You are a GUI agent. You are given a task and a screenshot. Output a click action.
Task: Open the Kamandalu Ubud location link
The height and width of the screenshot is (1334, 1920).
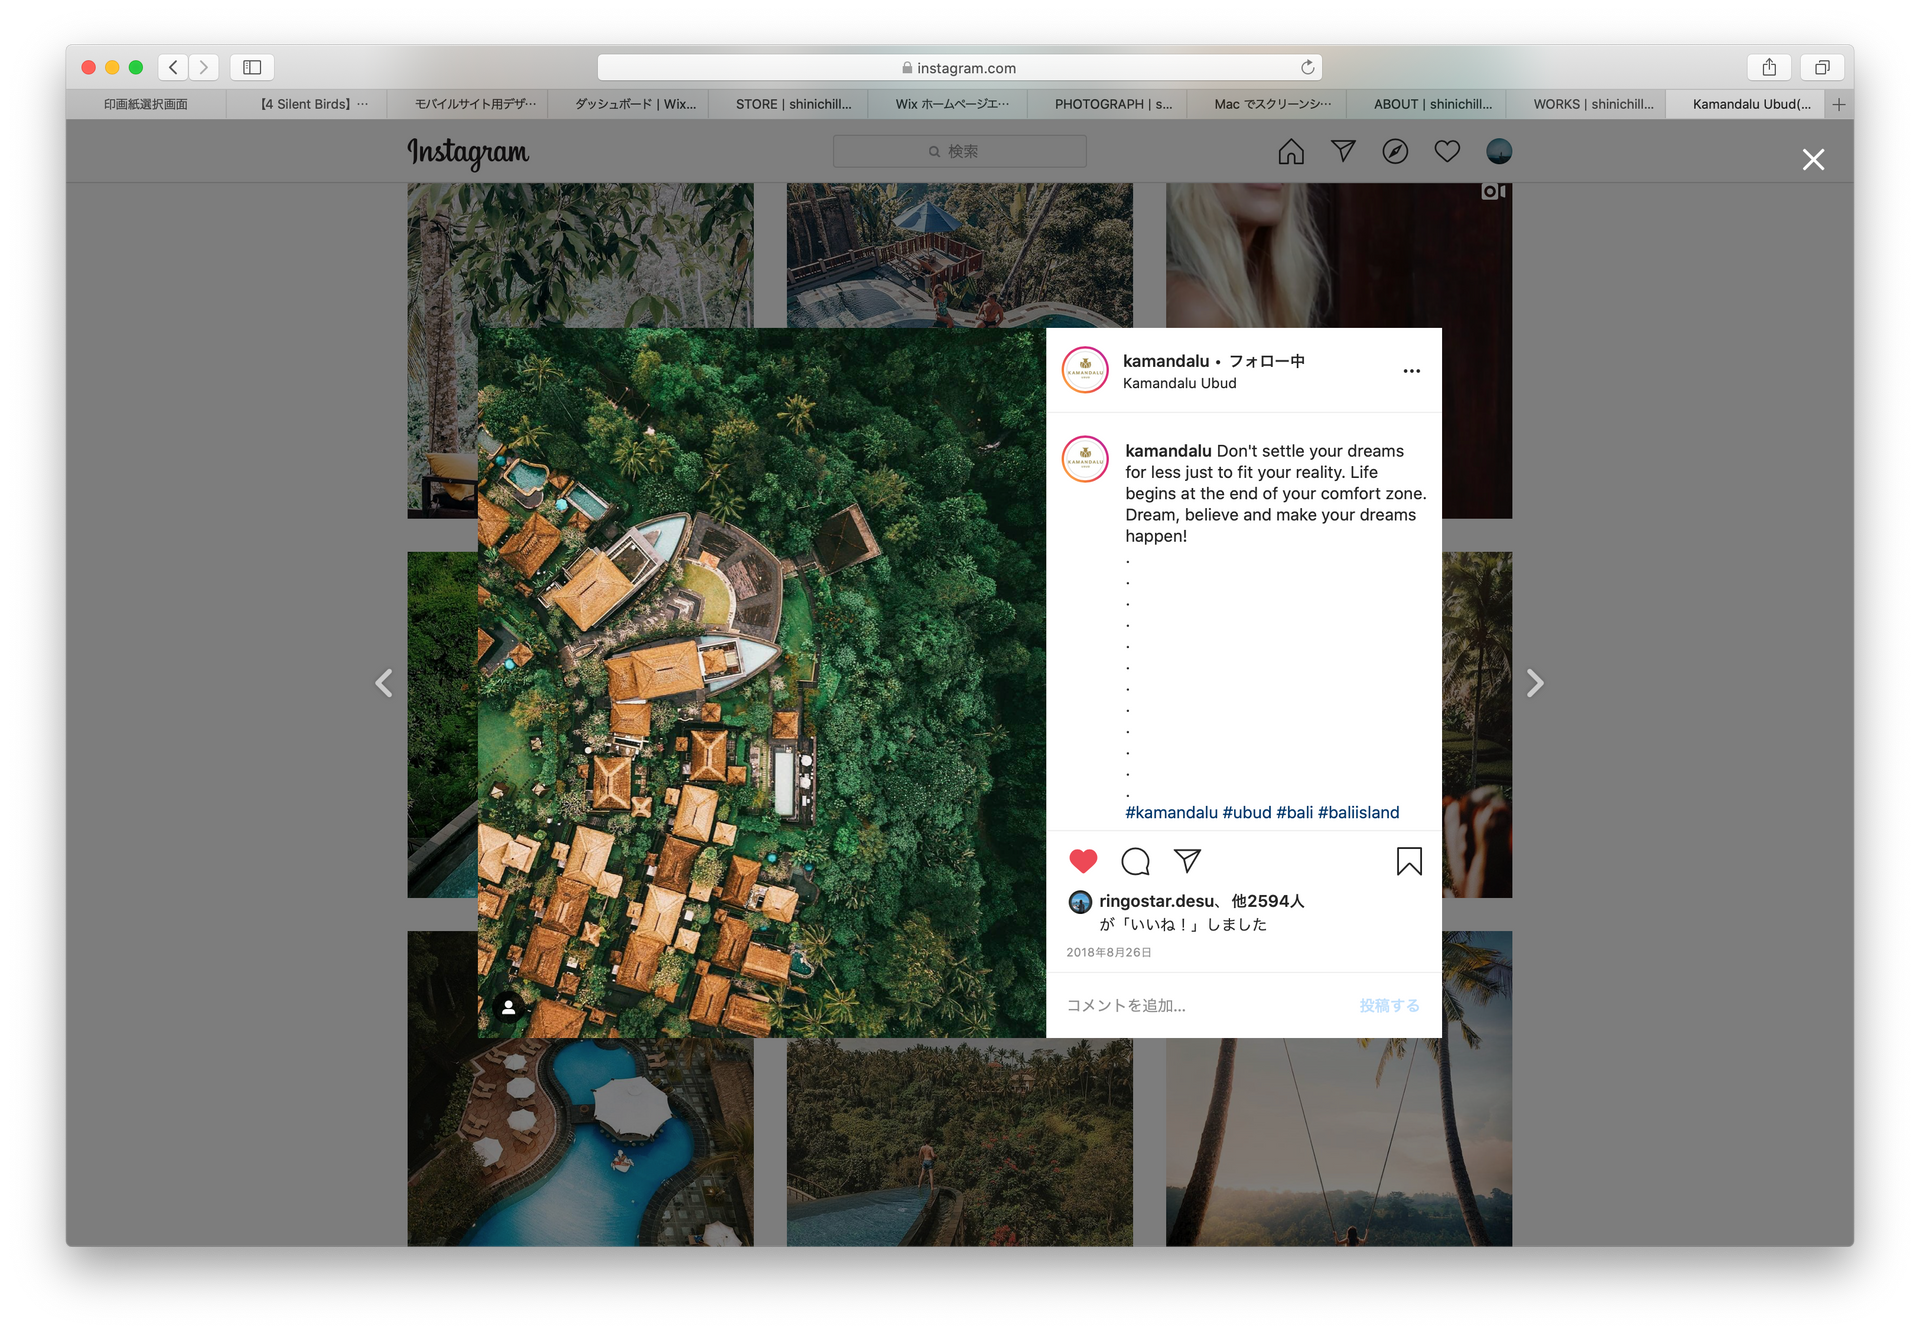1180,383
